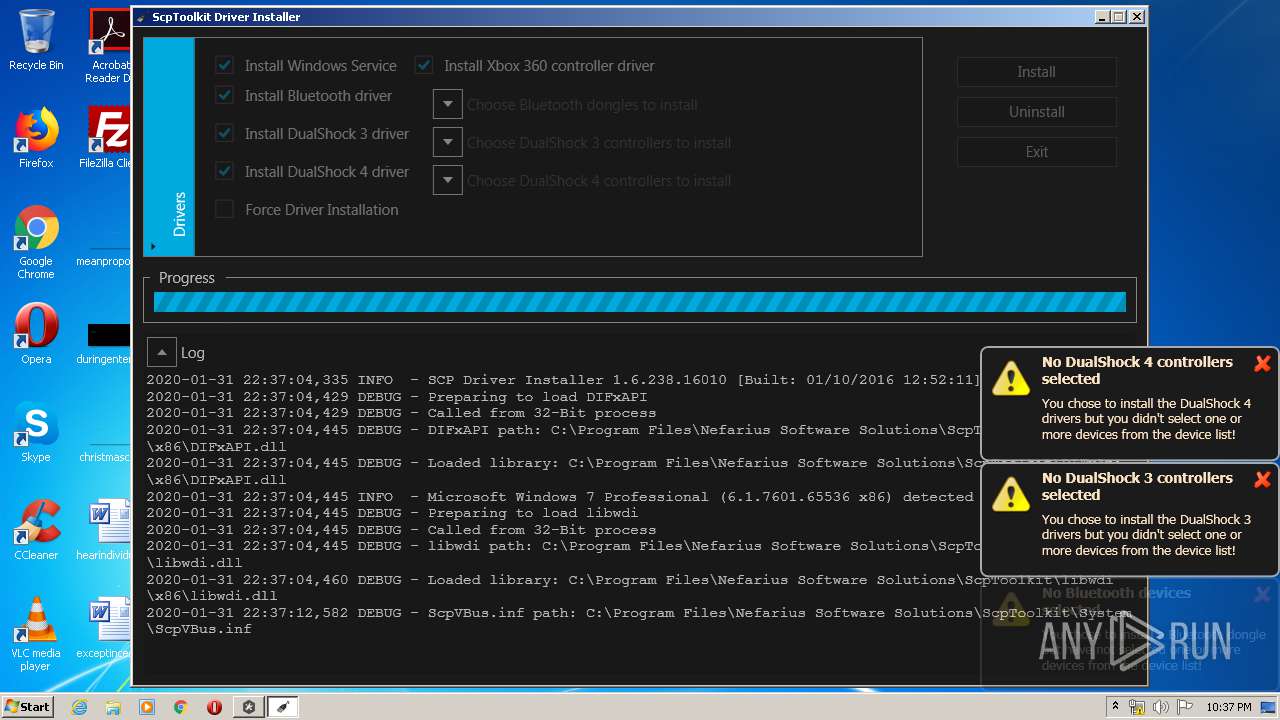Viewport: 1280px width, 720px height.
Task: Click the Exit button
Action: [x=1036, y=152]
